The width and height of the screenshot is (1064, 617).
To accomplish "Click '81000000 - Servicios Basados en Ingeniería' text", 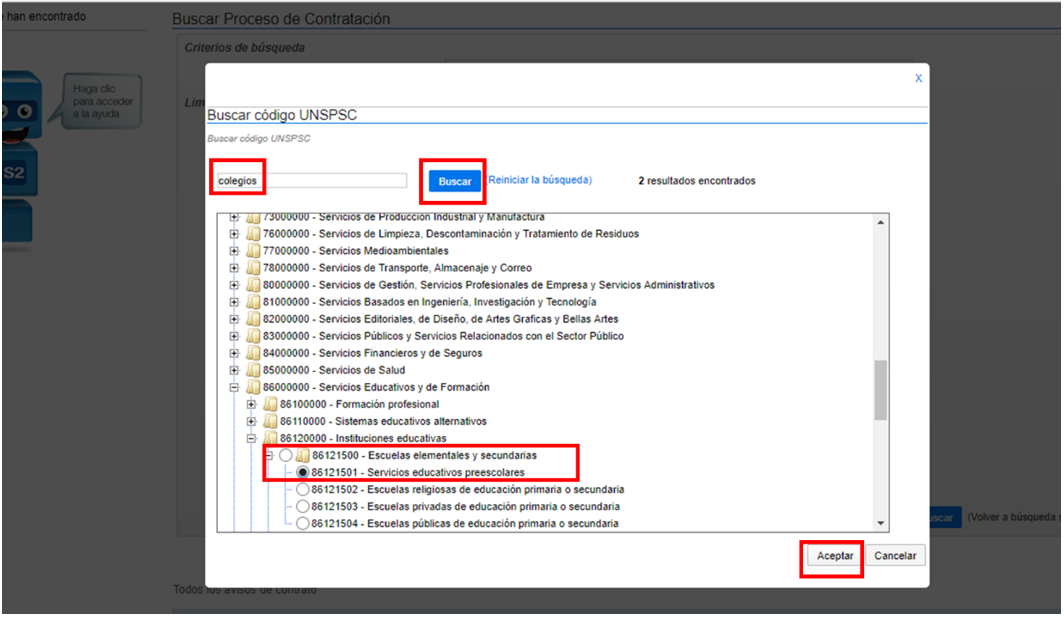I will [430, 302].
